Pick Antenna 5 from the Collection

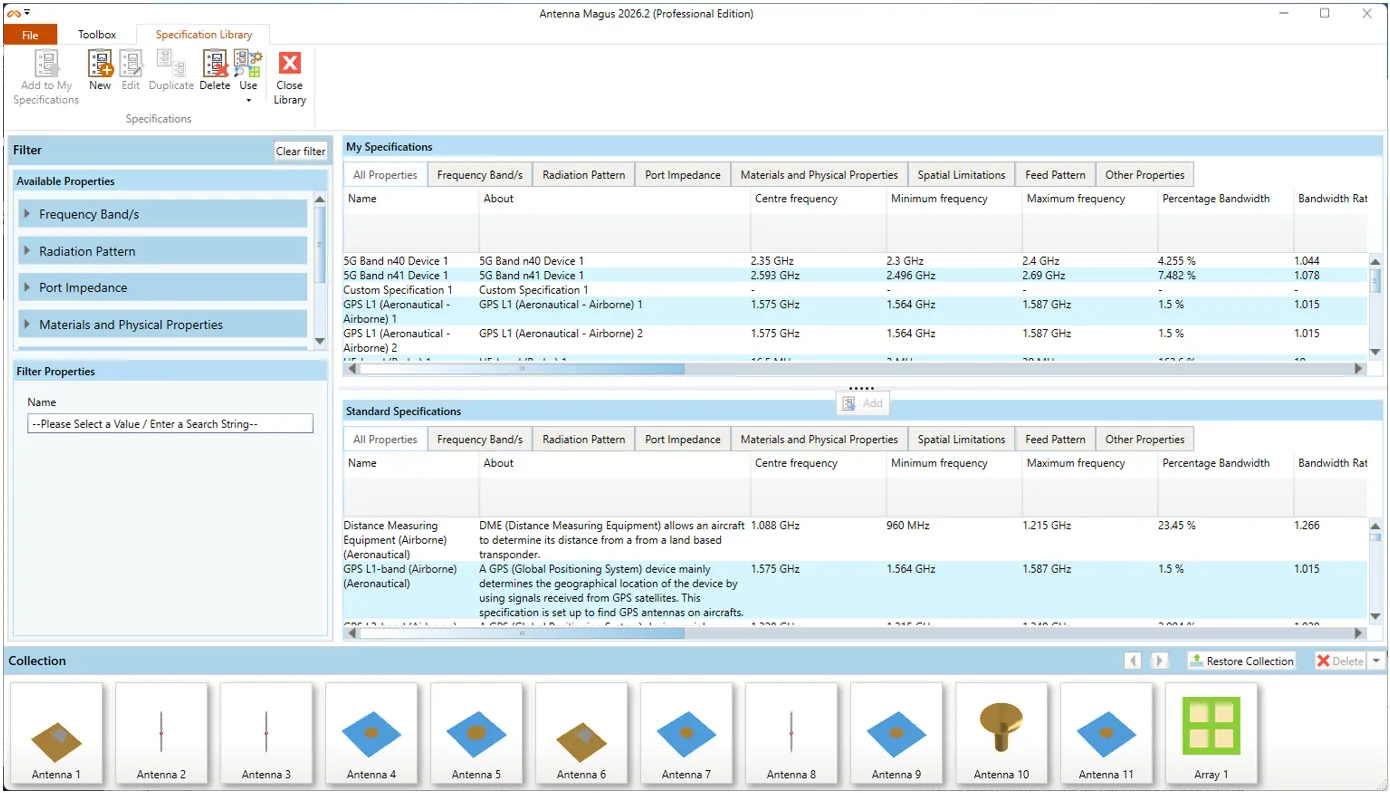click(x=476, y=733)
